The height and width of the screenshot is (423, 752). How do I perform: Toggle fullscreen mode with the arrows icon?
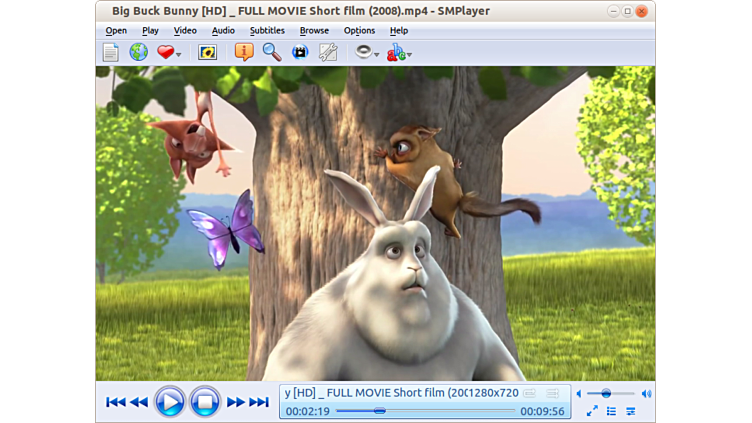coord(592,411)
